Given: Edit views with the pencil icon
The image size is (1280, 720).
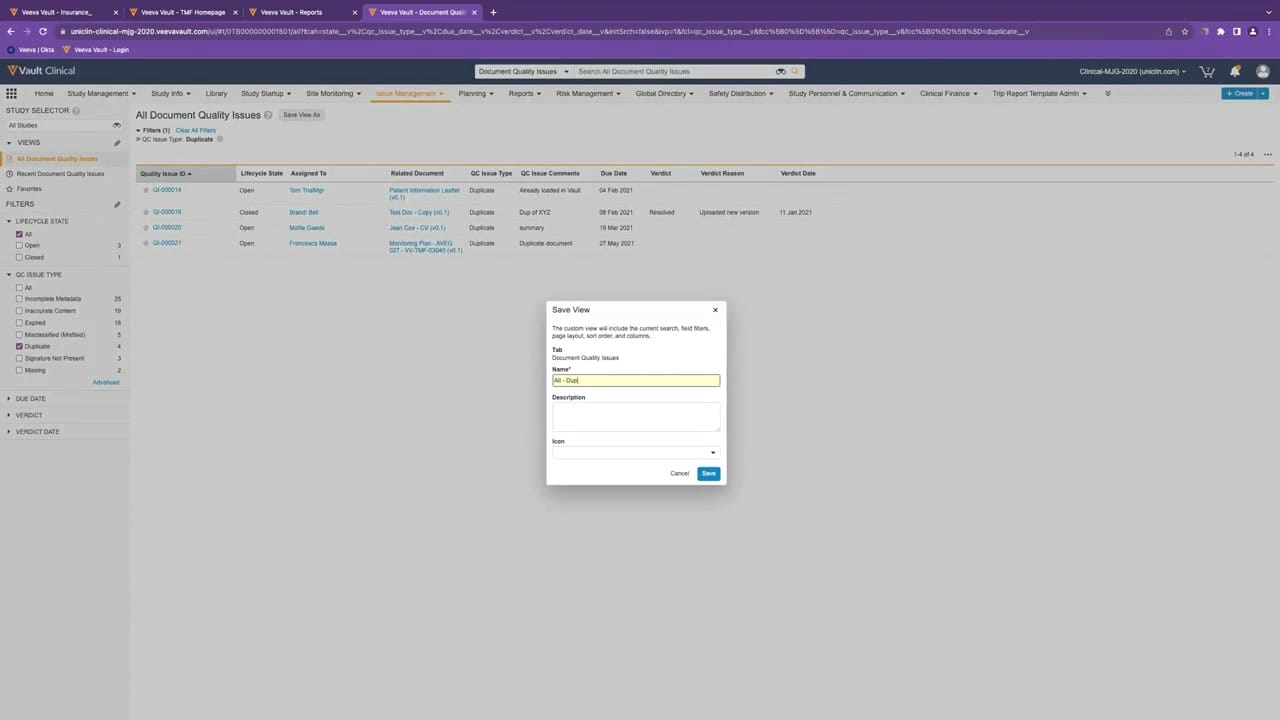Looking at the screenshot, I should click(x=117, y=143).
